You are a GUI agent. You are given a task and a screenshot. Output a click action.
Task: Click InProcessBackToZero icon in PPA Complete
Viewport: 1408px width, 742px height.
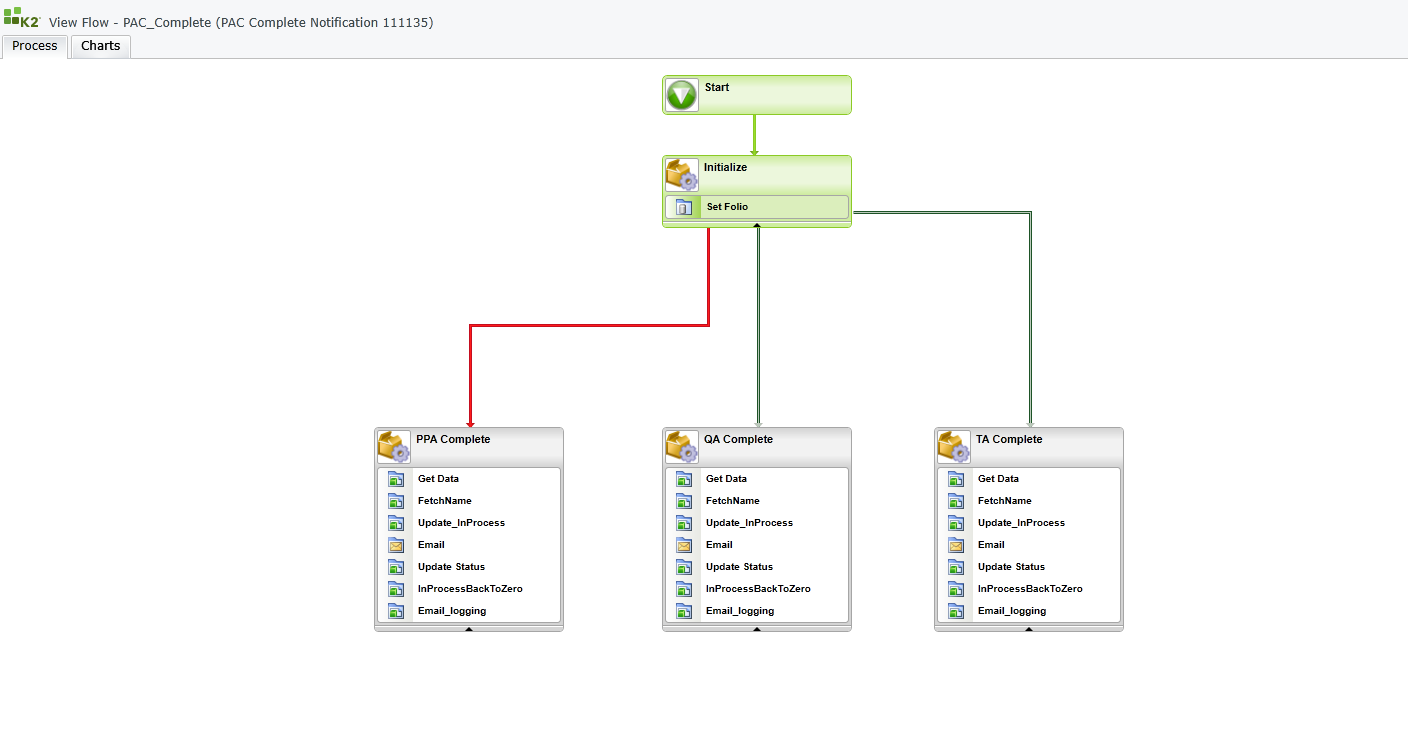pos(396,589)
